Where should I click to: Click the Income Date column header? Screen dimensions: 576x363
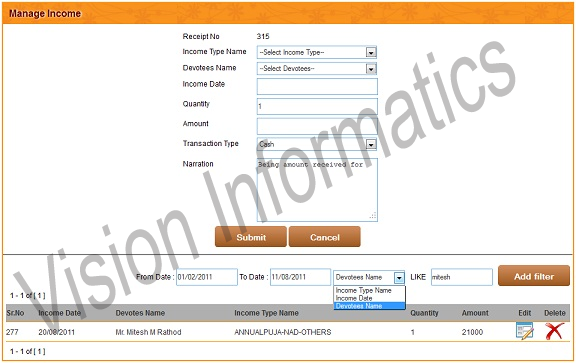pos(60,313)
